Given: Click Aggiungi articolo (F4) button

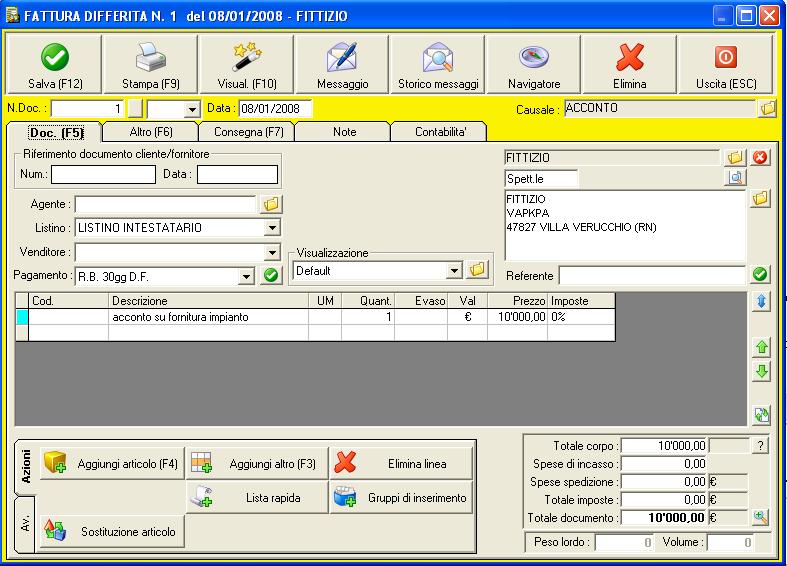Looking at the screenshot, I should (112, 464).
